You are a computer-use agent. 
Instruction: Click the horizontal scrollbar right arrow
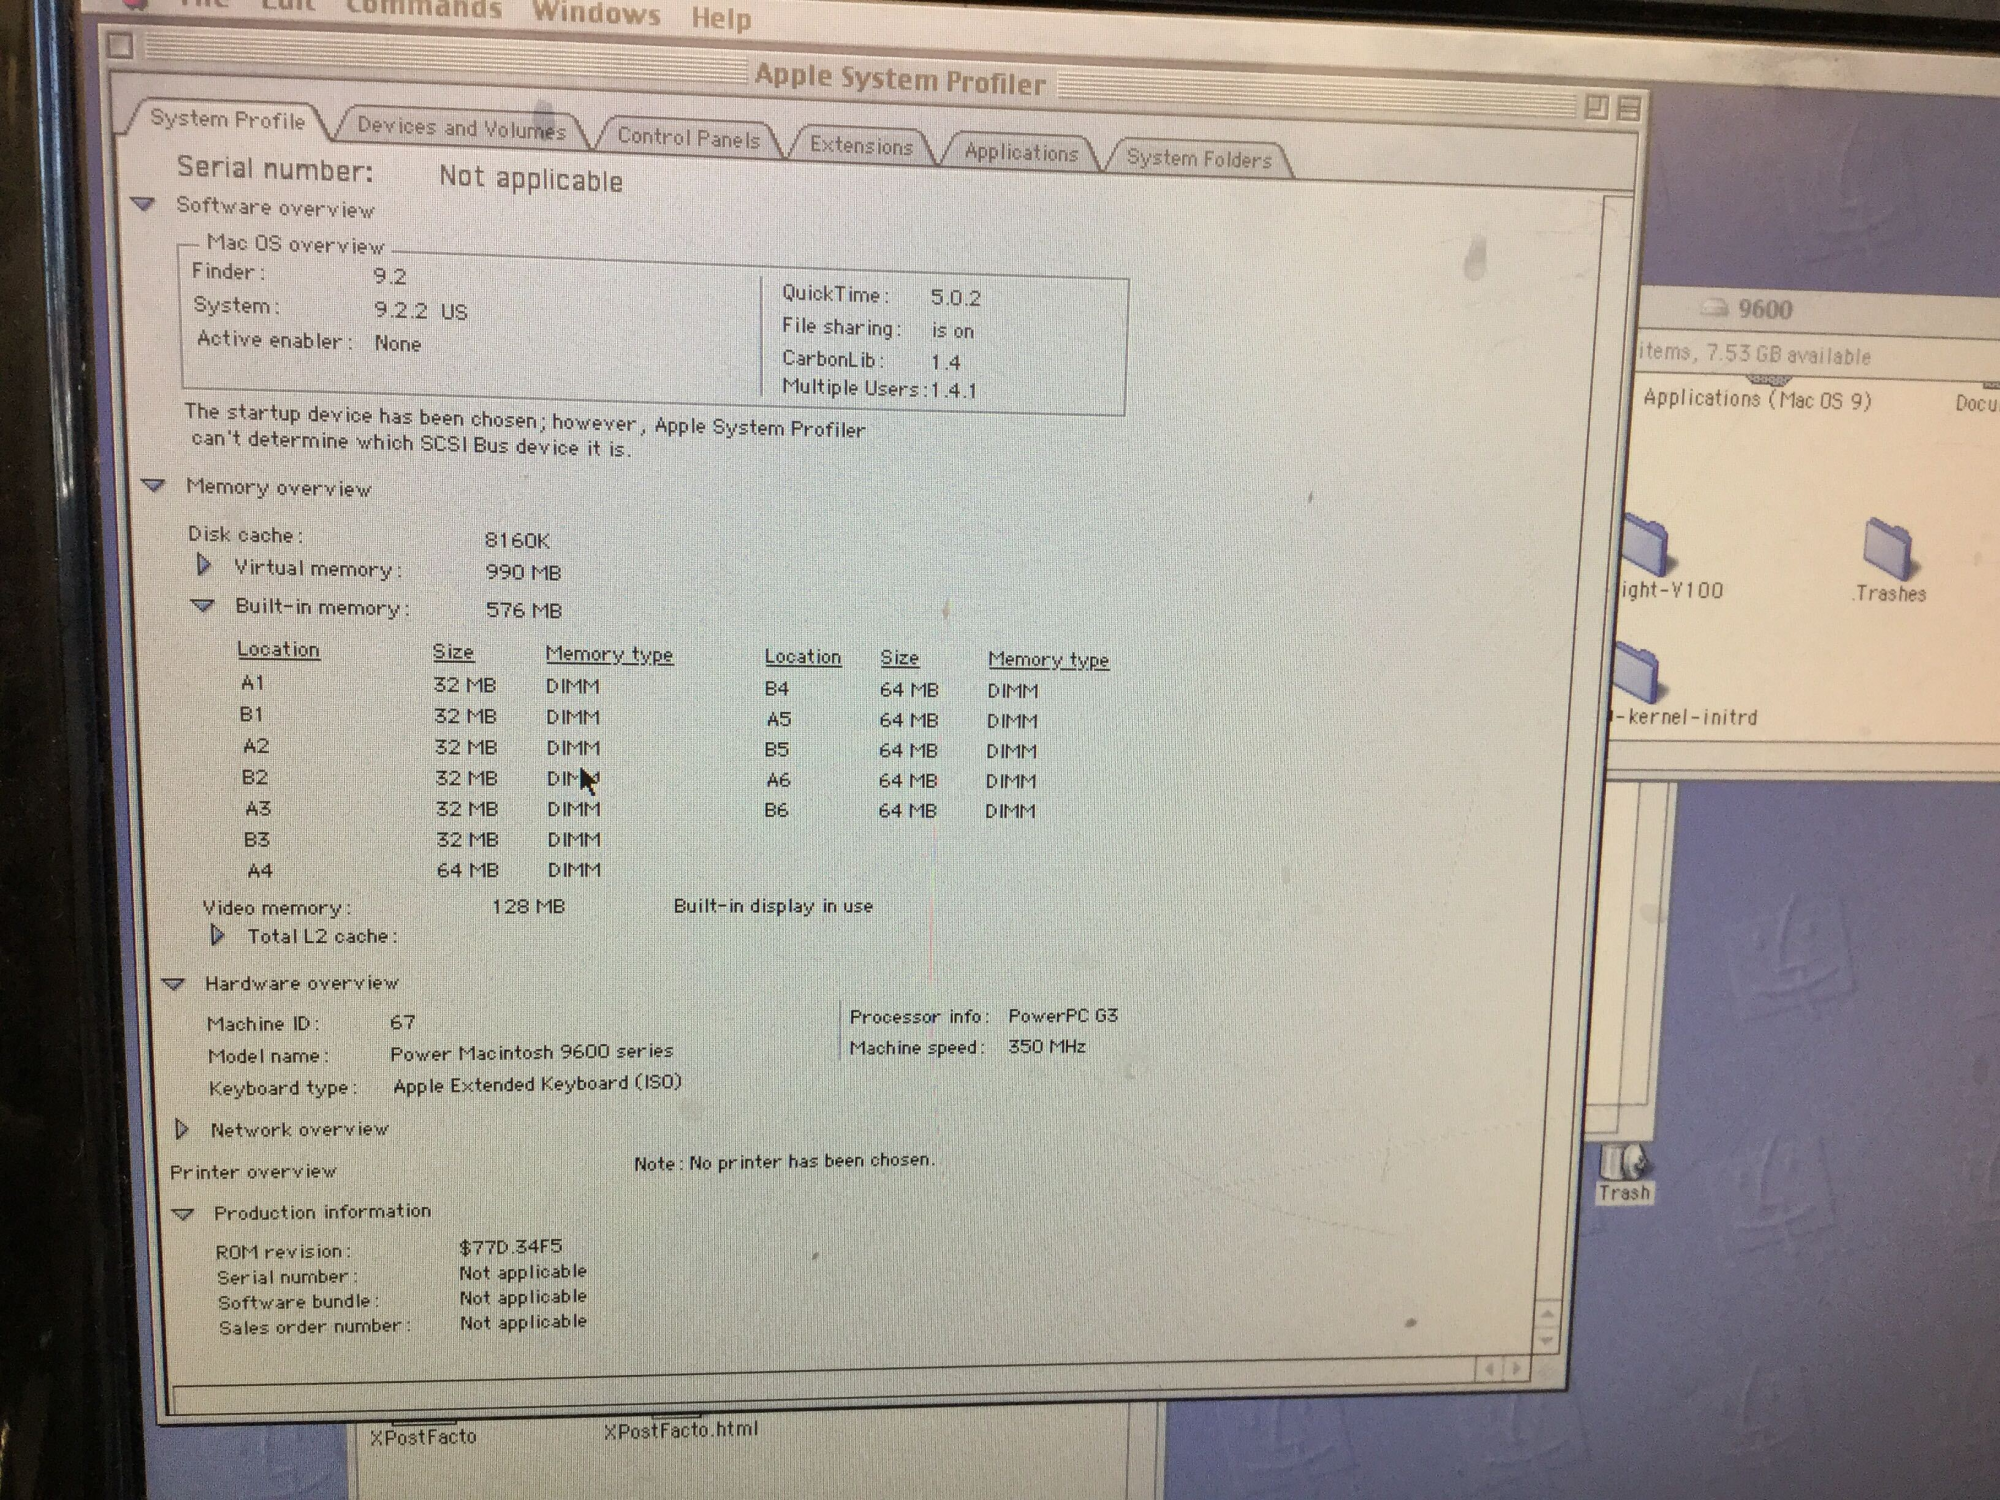click(x=1517, y=1368)
